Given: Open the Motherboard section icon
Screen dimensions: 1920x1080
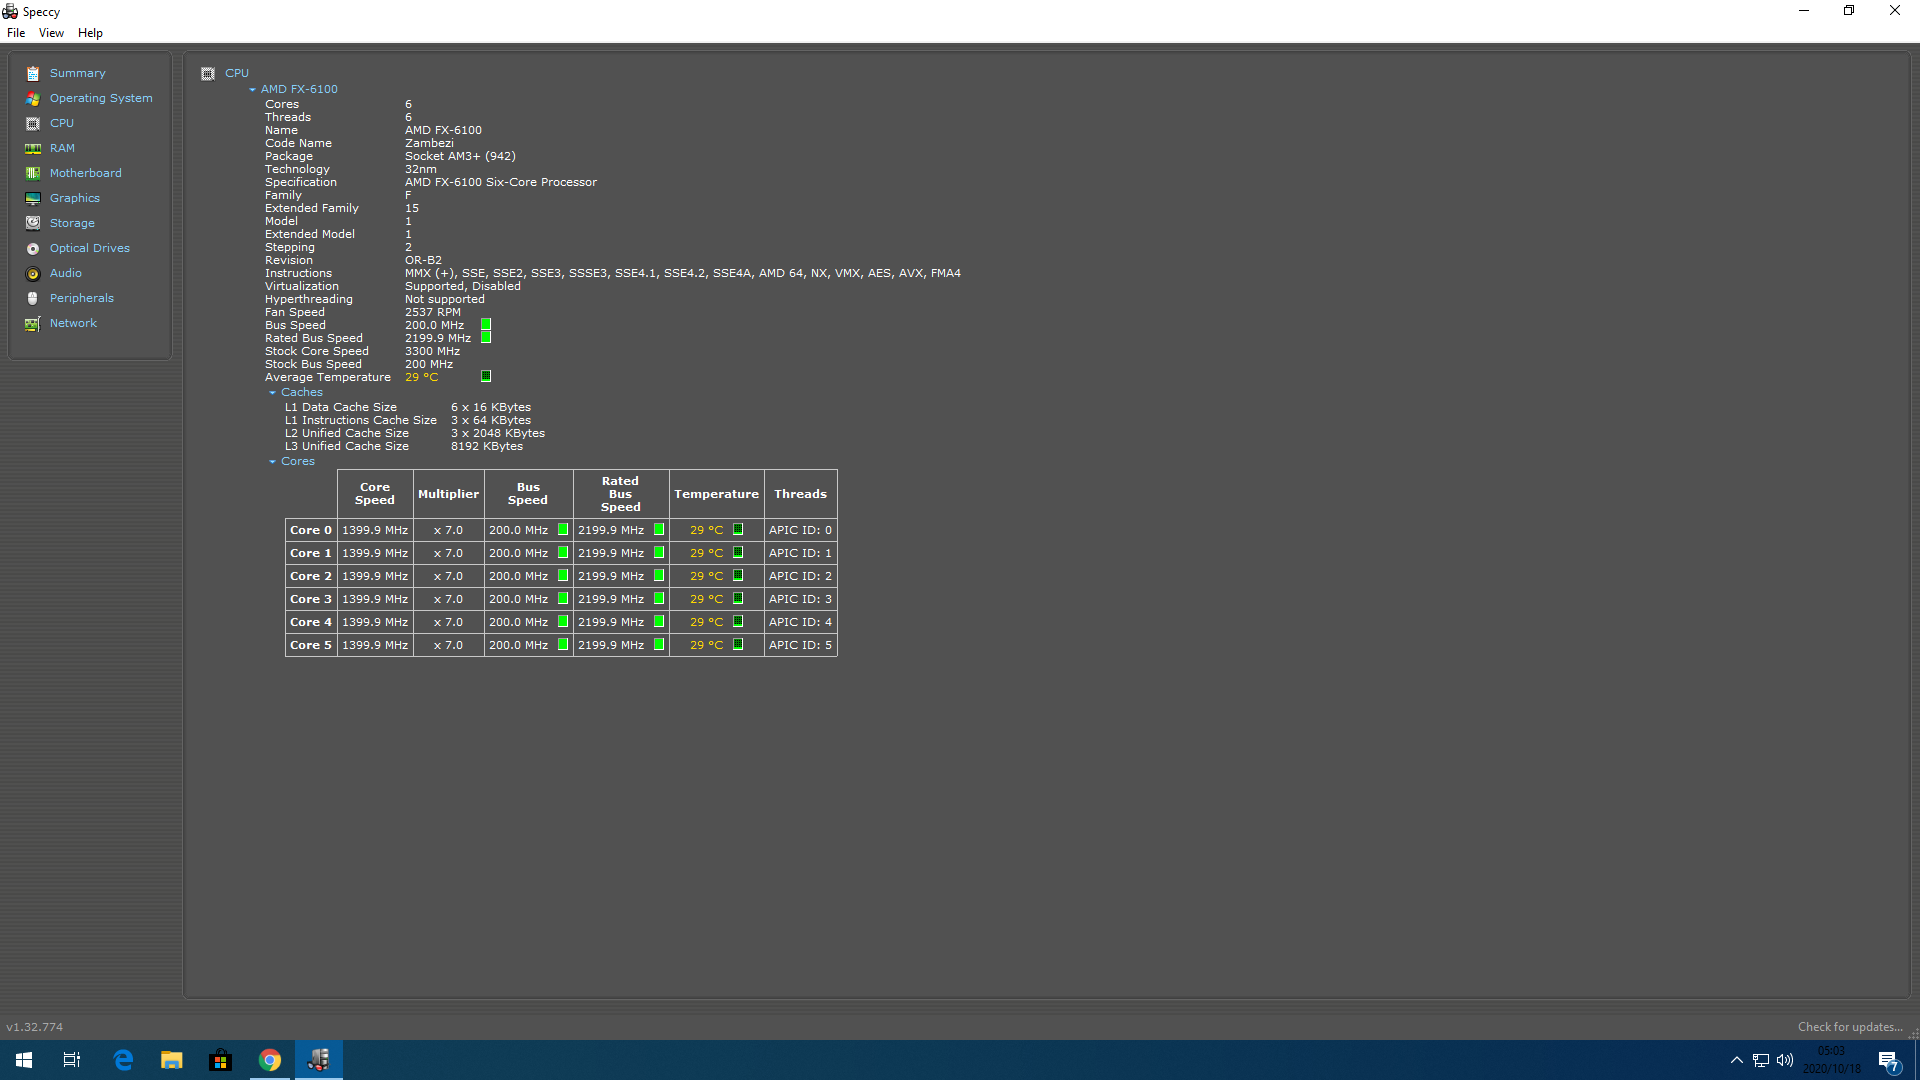Looking at the screenshot, I should pyautogui.click(x=33, y=173).
